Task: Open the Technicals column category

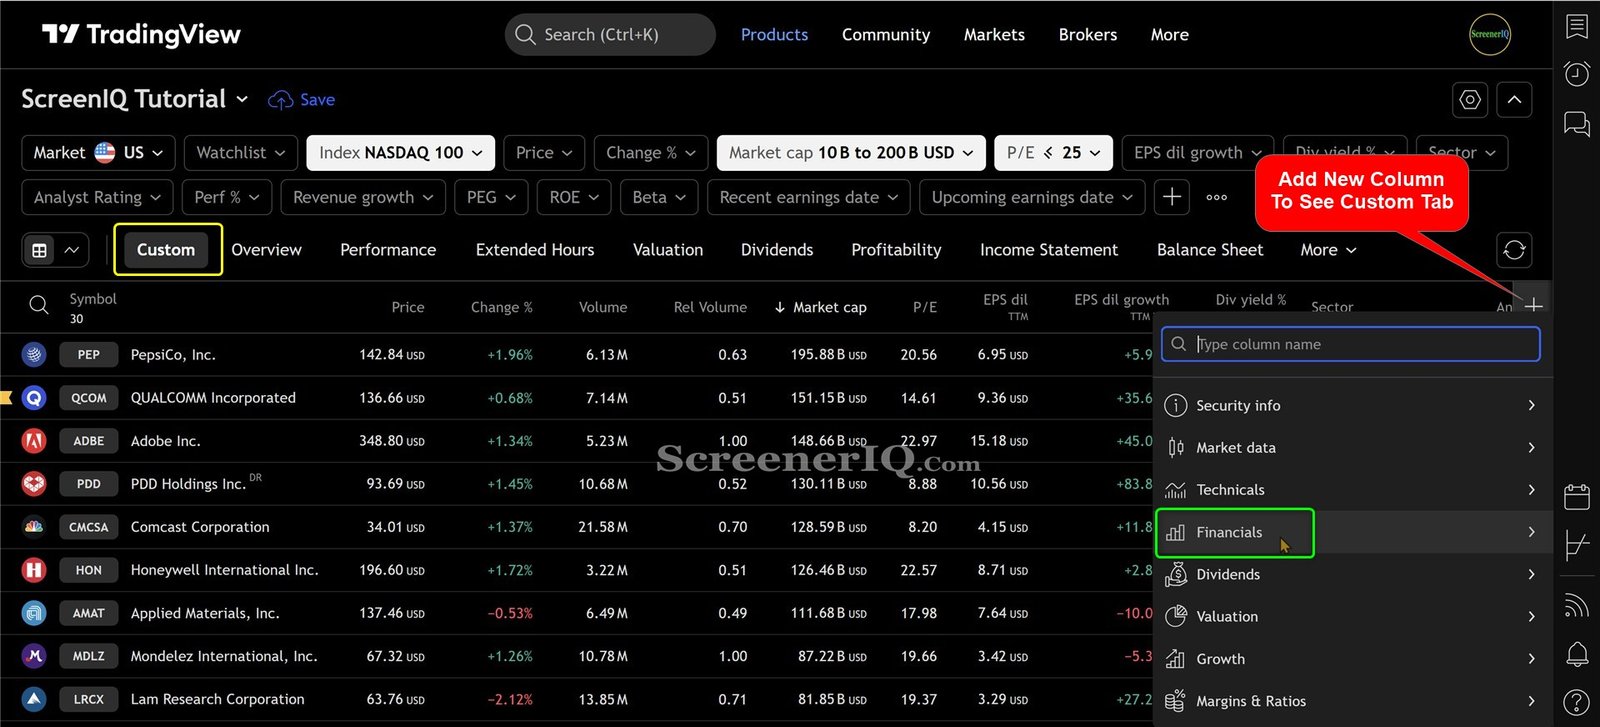Action: (x=1353, y=490)
